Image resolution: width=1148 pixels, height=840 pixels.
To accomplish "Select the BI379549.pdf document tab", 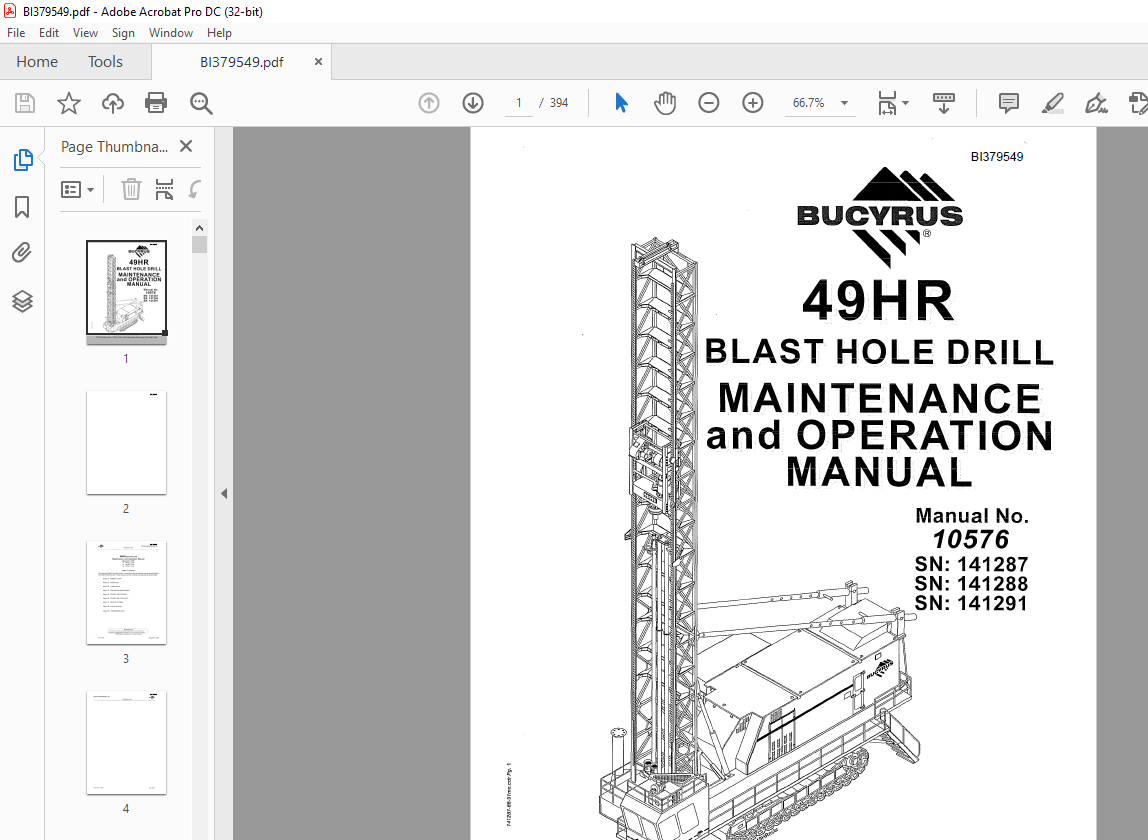I will 242,62.
